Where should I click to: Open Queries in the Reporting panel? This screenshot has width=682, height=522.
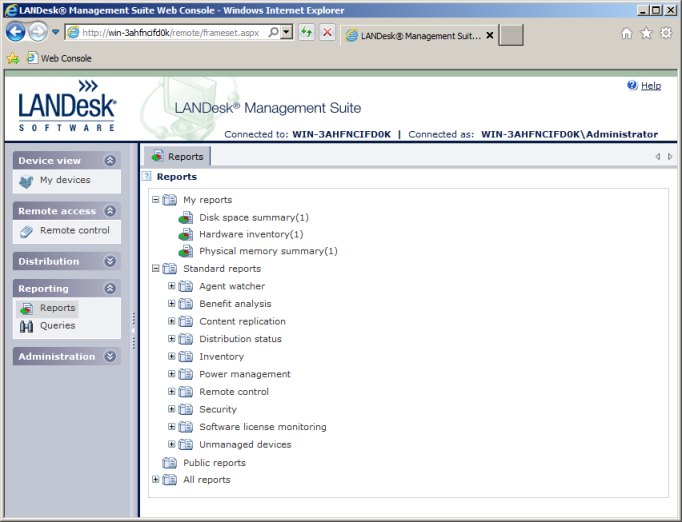(x=57, y=325)
